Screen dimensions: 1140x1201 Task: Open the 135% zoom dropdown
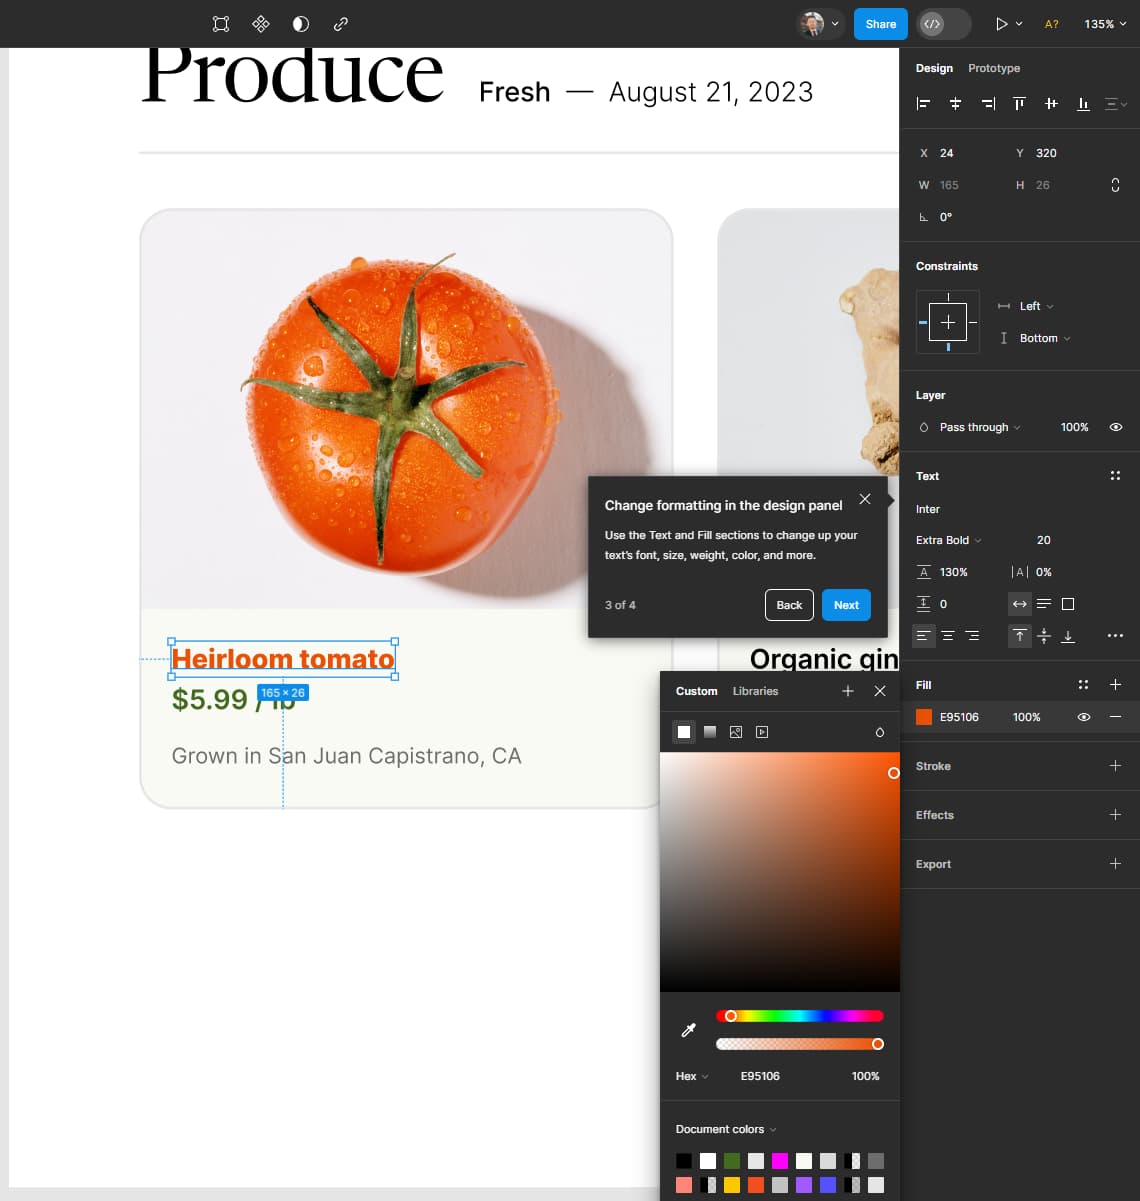1105,24
